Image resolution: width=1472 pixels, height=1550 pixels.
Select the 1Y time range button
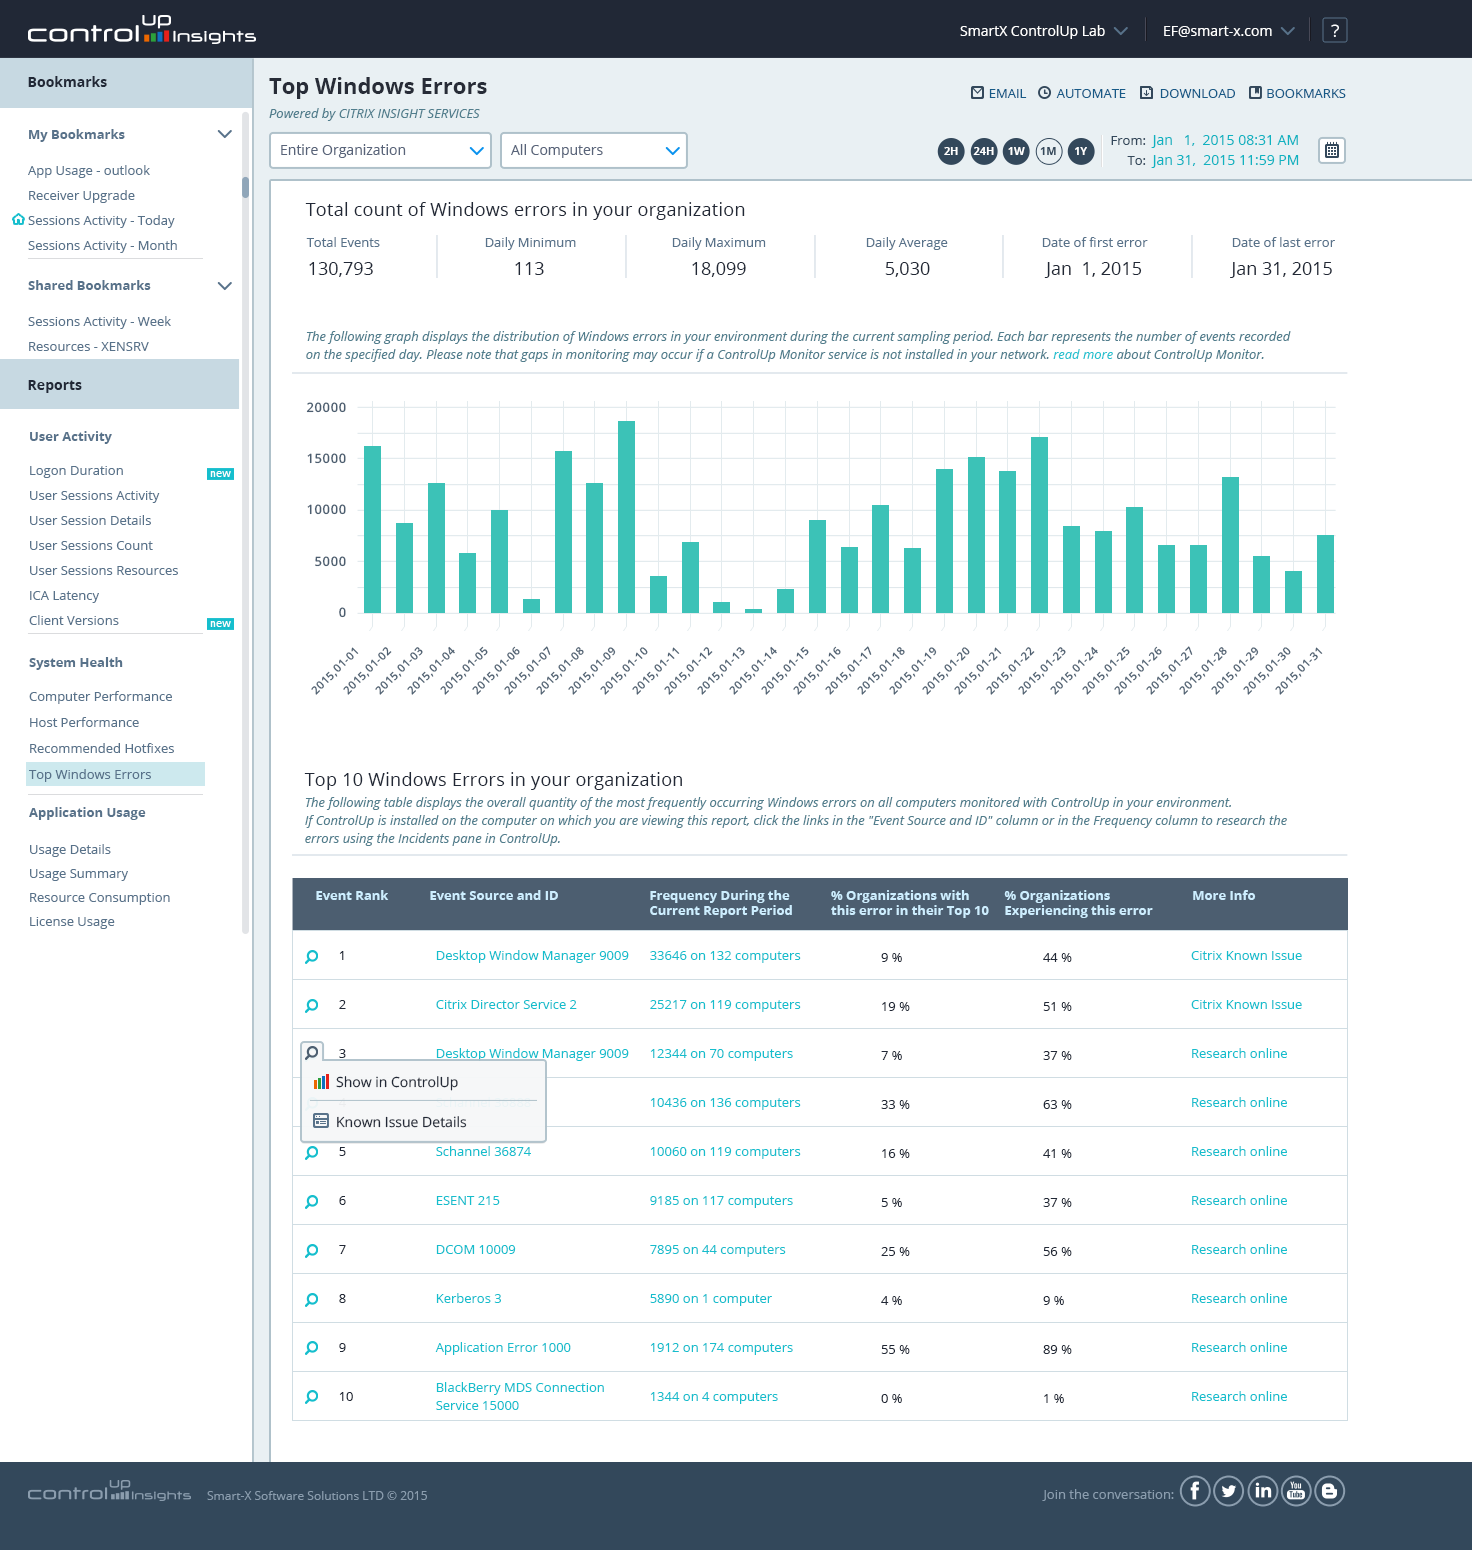tap(1081, 151)
